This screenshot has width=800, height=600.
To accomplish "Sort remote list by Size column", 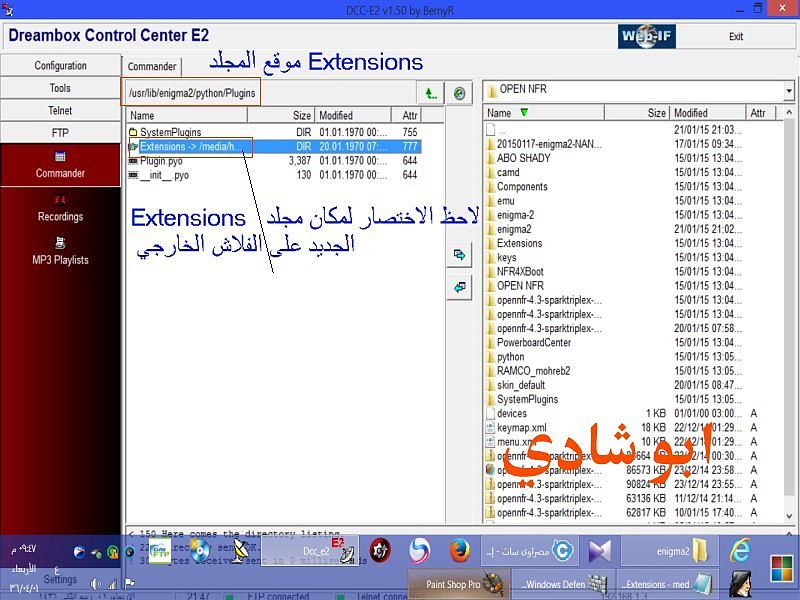I will 281,115.
